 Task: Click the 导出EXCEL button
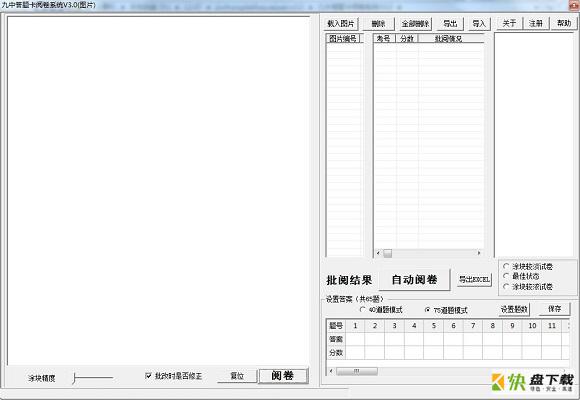tap(474, 279)
